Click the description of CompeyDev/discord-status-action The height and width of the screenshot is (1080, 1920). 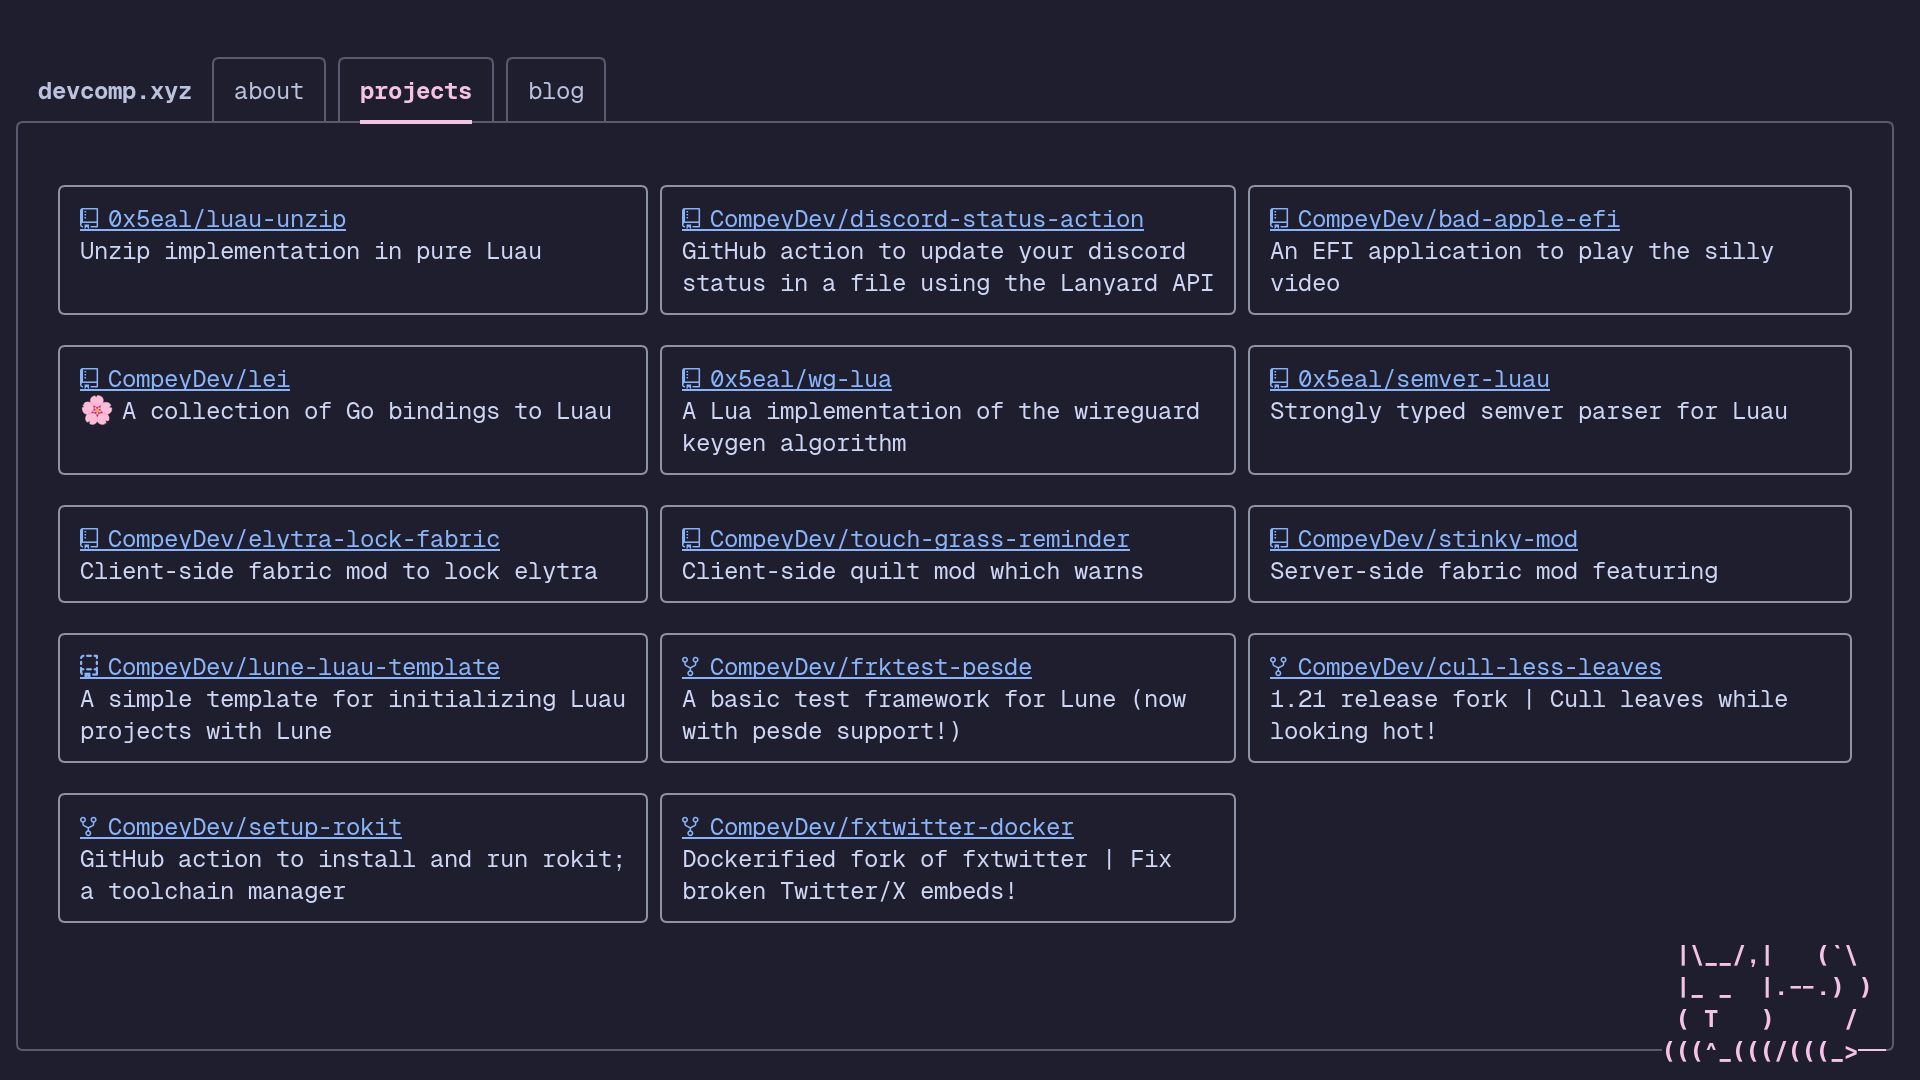948,267
